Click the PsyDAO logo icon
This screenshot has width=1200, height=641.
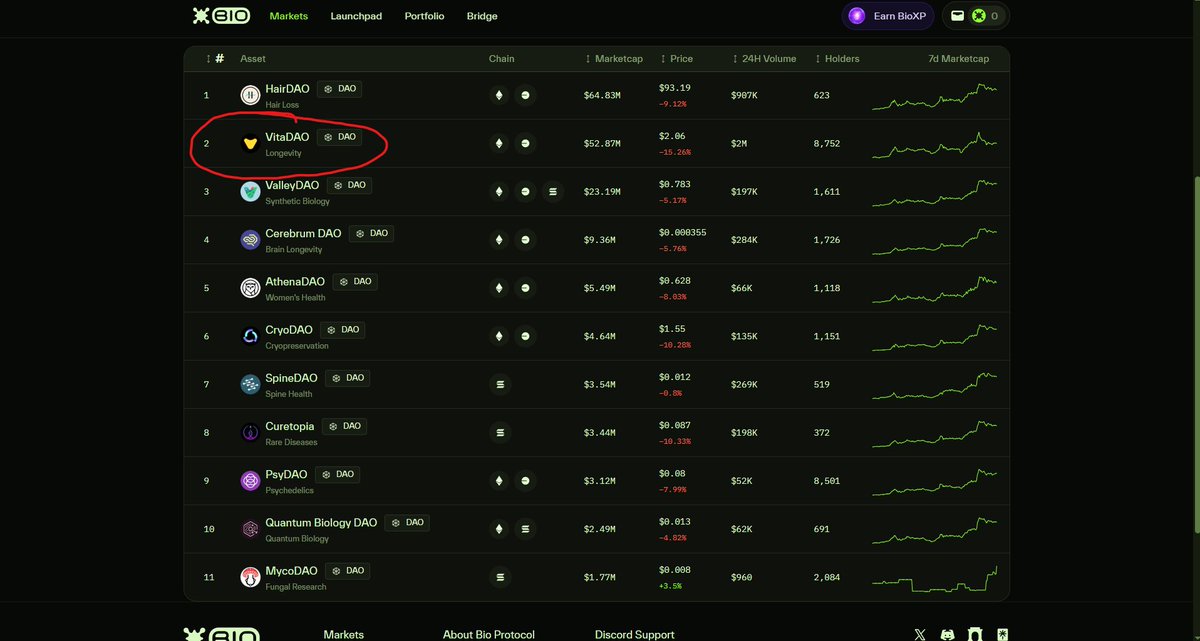[250, 480]
